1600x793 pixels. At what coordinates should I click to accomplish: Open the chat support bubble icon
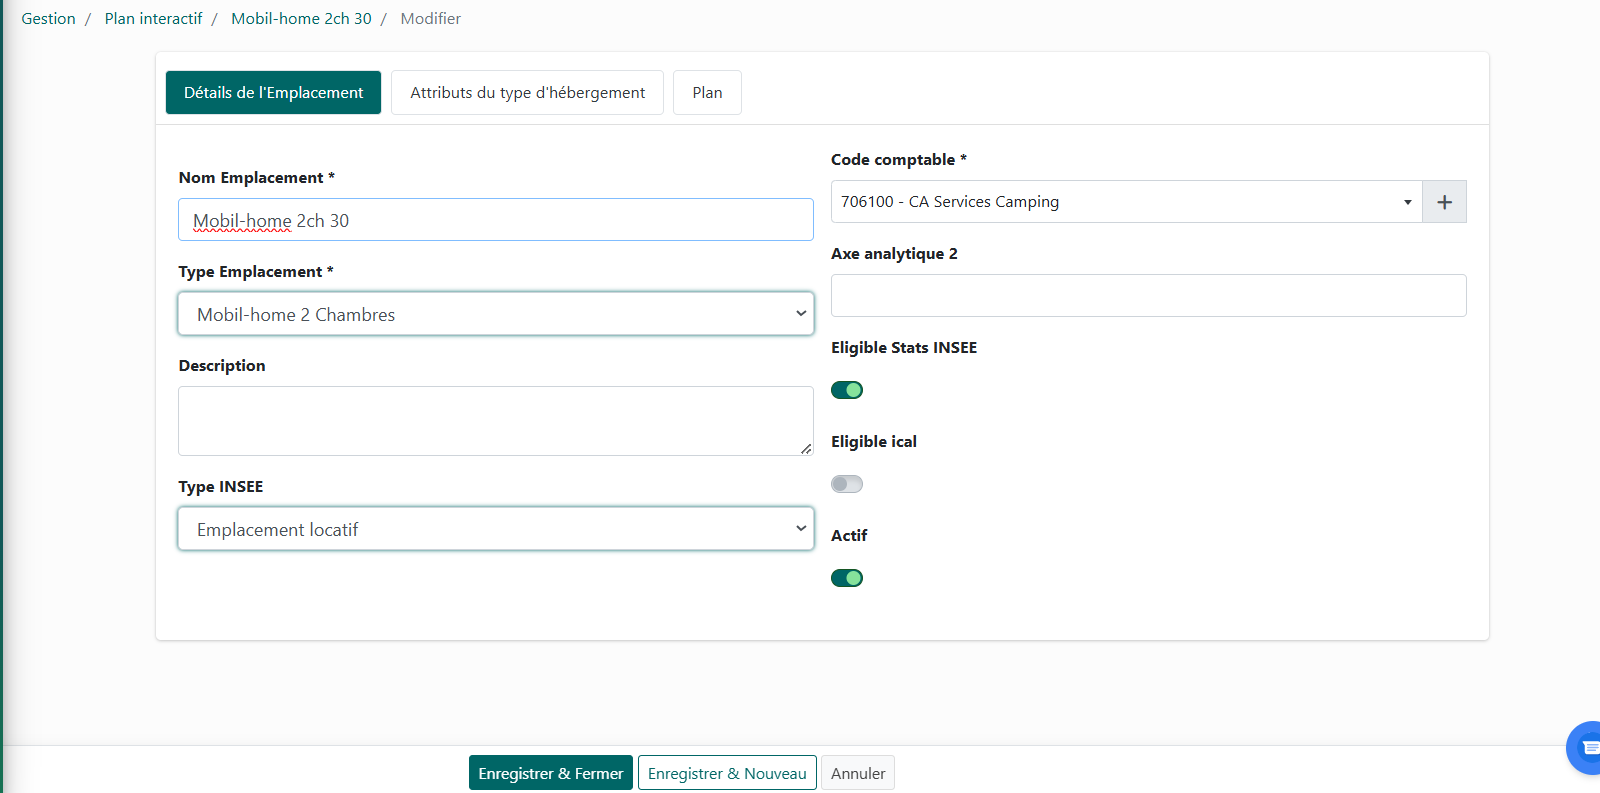pyautogui.click(x=1586, y=747)
